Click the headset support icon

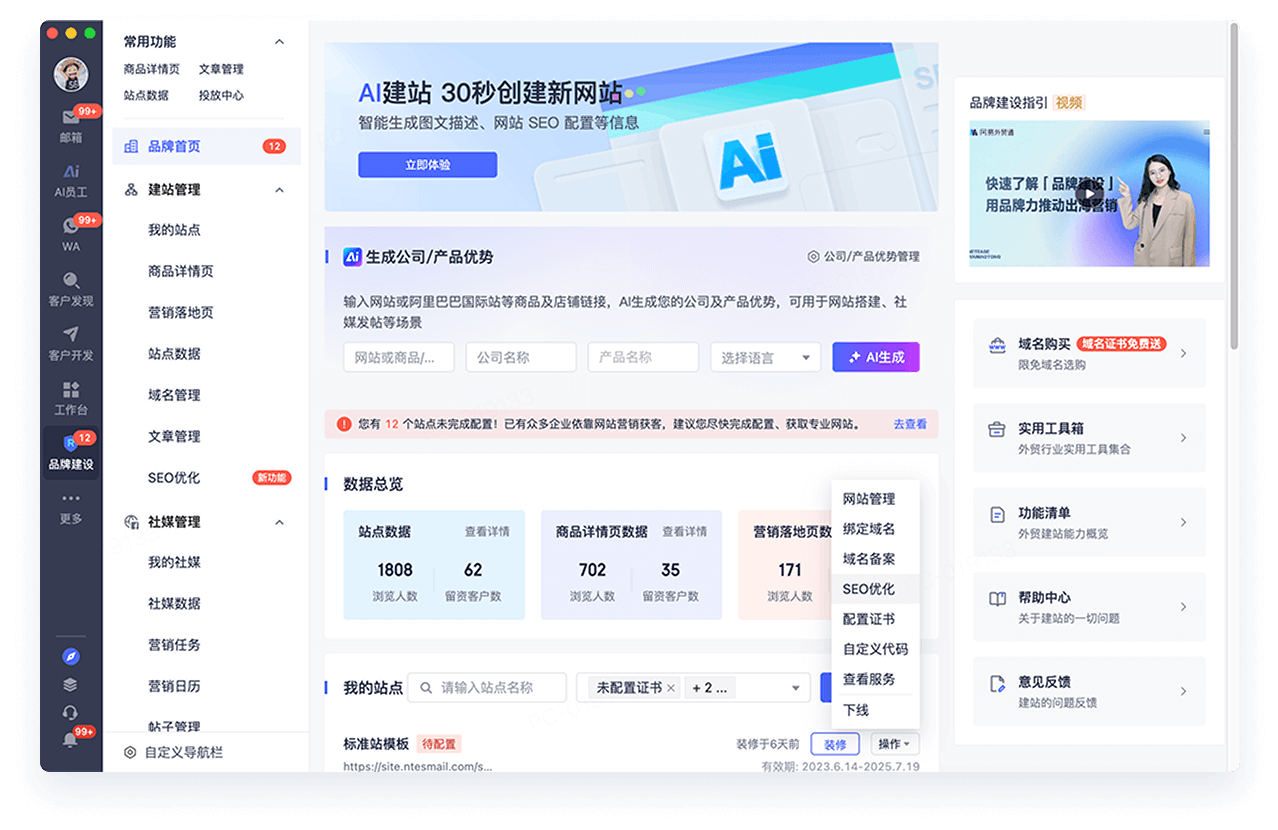71,712
